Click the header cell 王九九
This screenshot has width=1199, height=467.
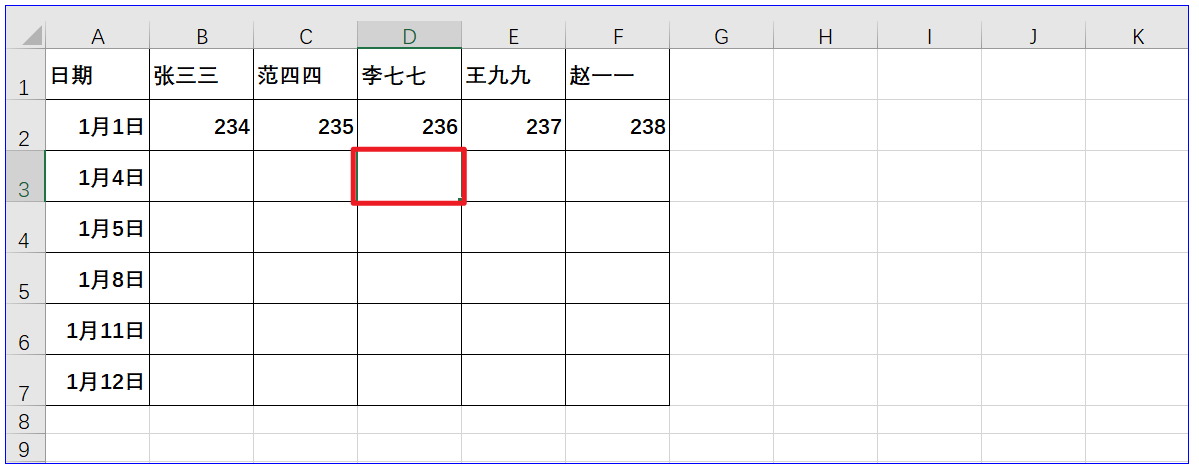pyautogui.click(x=513, y=74)
